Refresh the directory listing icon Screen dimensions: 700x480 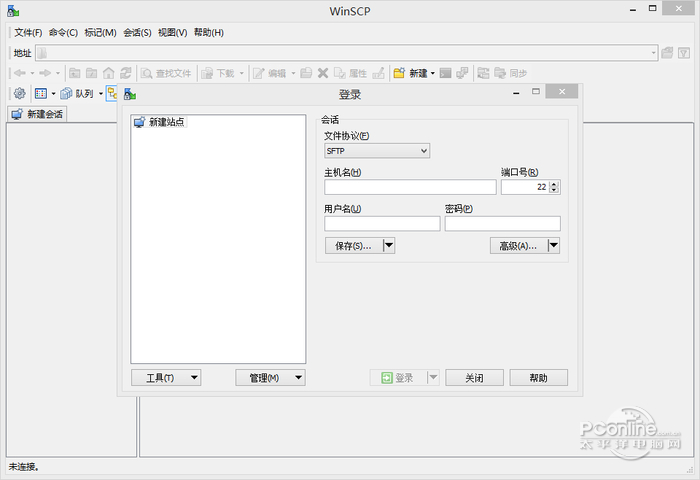pyautogui.click(x=126, y=73)
